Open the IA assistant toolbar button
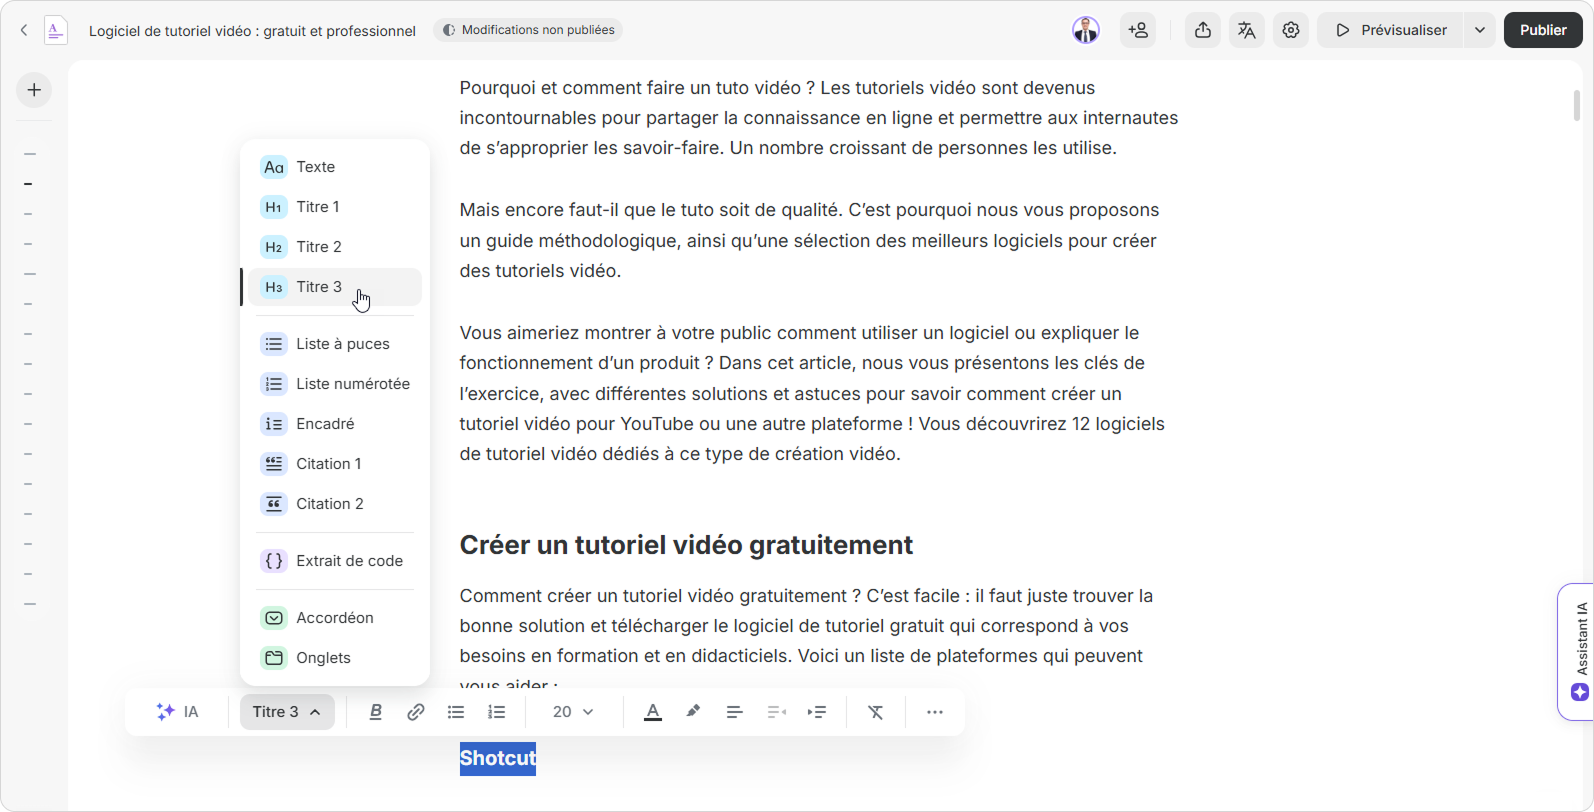The height and width of the screenshot is (812, 1594). coord(178,712)
